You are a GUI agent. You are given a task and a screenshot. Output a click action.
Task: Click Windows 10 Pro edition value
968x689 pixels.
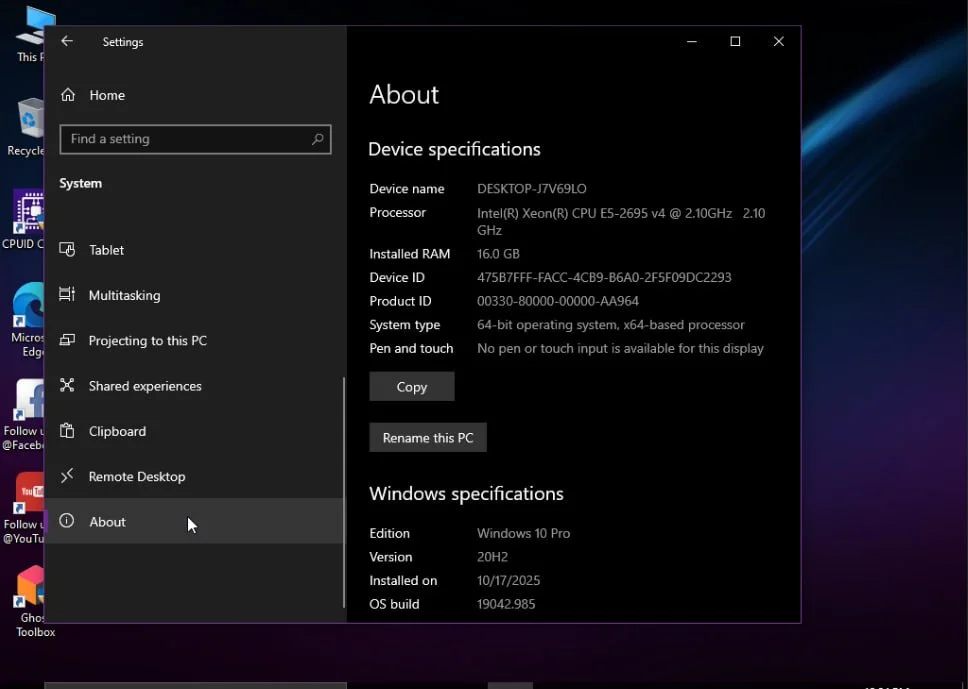click(x=524, y=533)
